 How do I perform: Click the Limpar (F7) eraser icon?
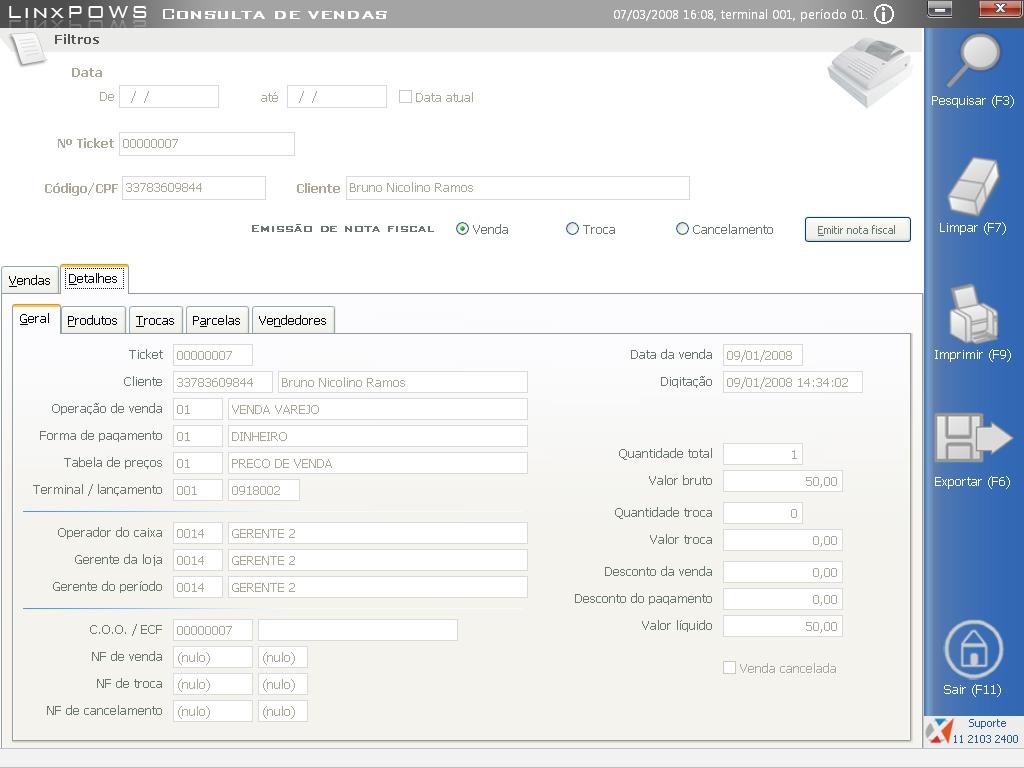pos(973,186)
